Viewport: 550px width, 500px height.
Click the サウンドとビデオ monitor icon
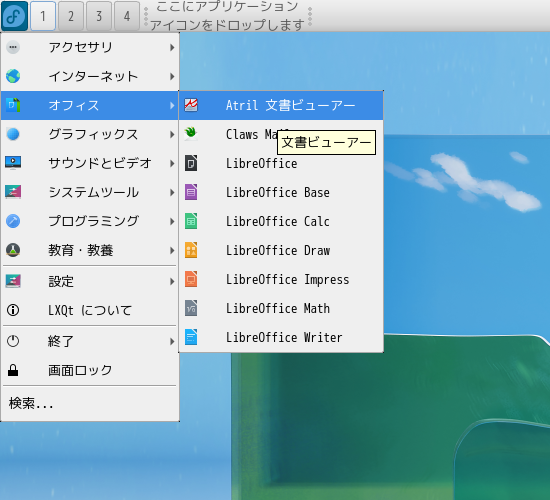(x=13, y=163)
